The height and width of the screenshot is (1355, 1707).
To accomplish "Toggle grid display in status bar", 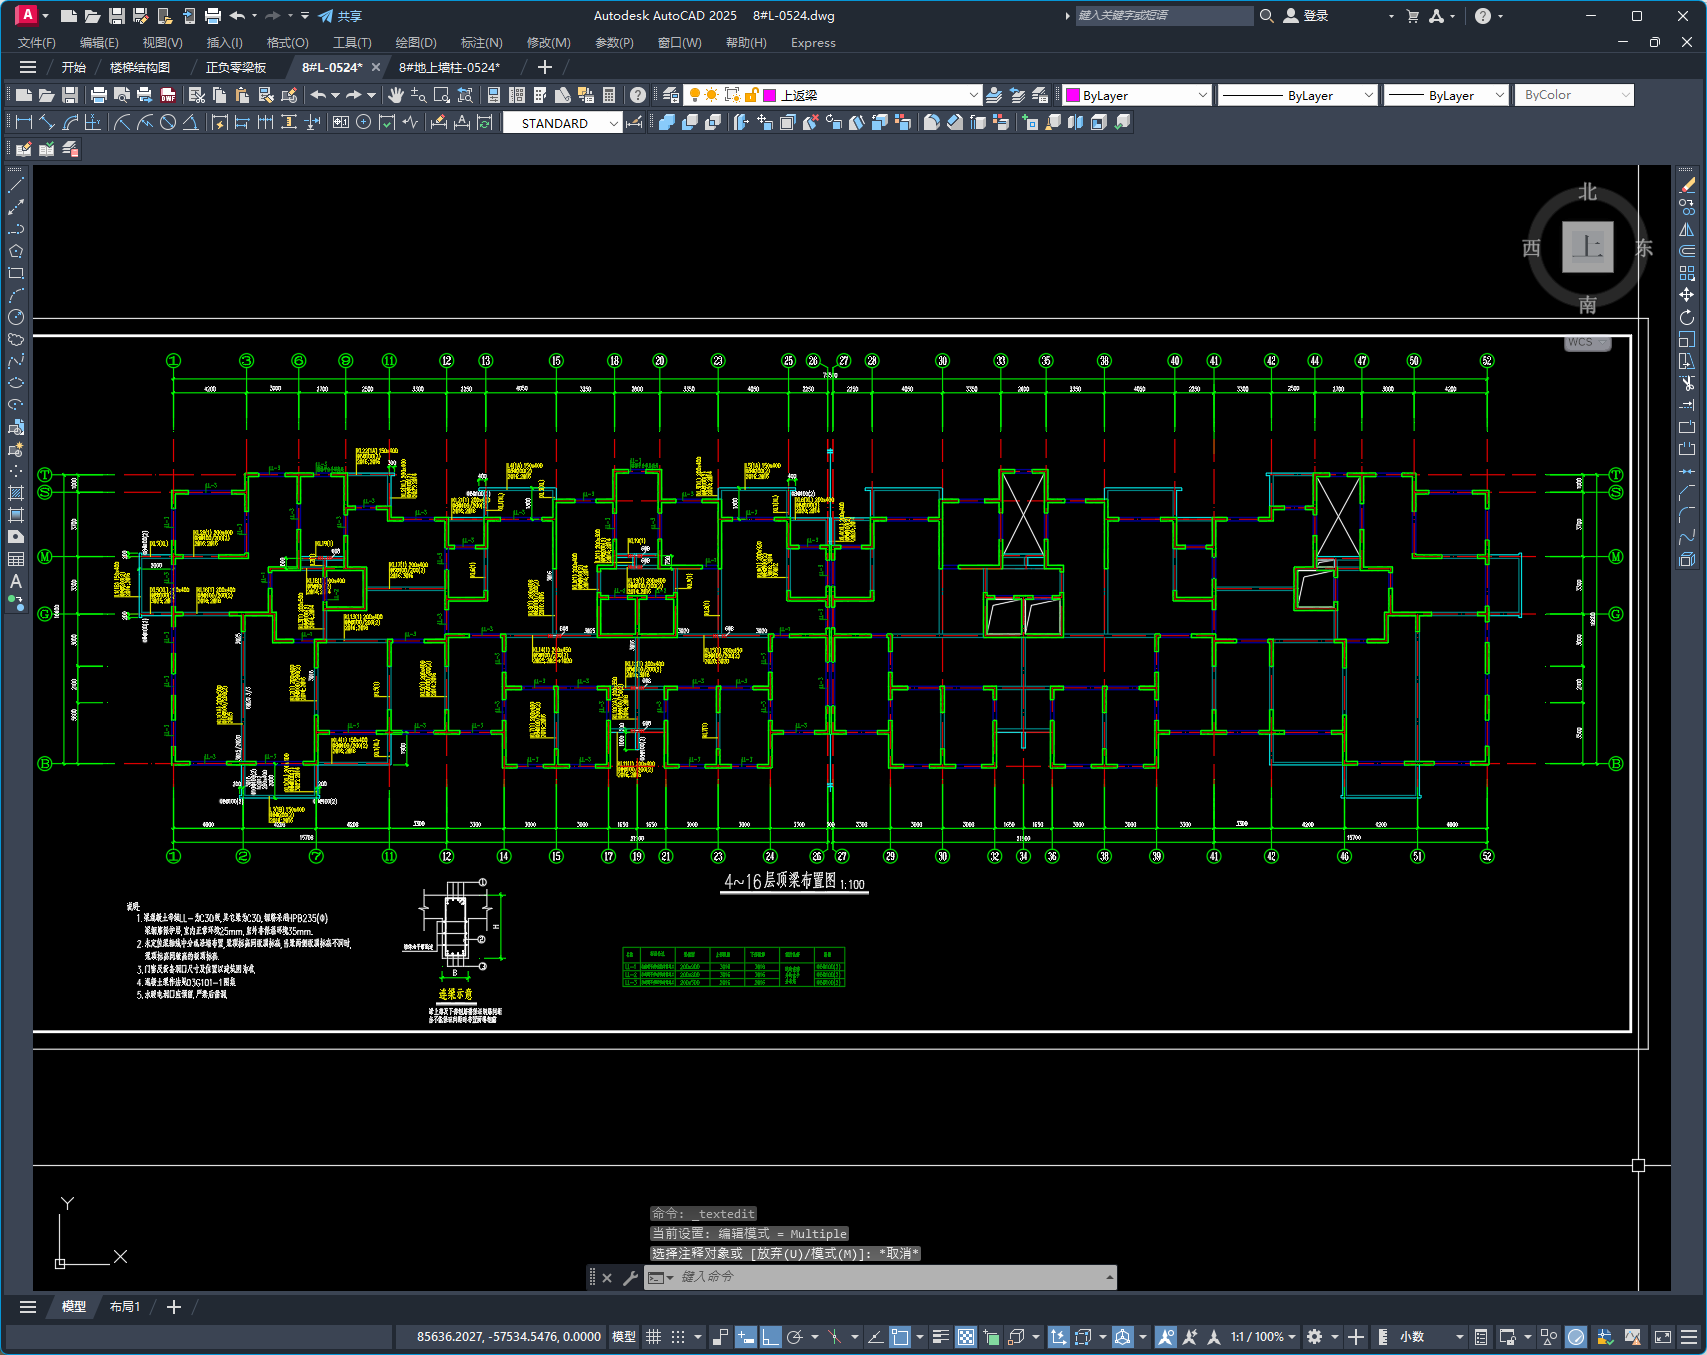I will click(x=653, y=1337).
